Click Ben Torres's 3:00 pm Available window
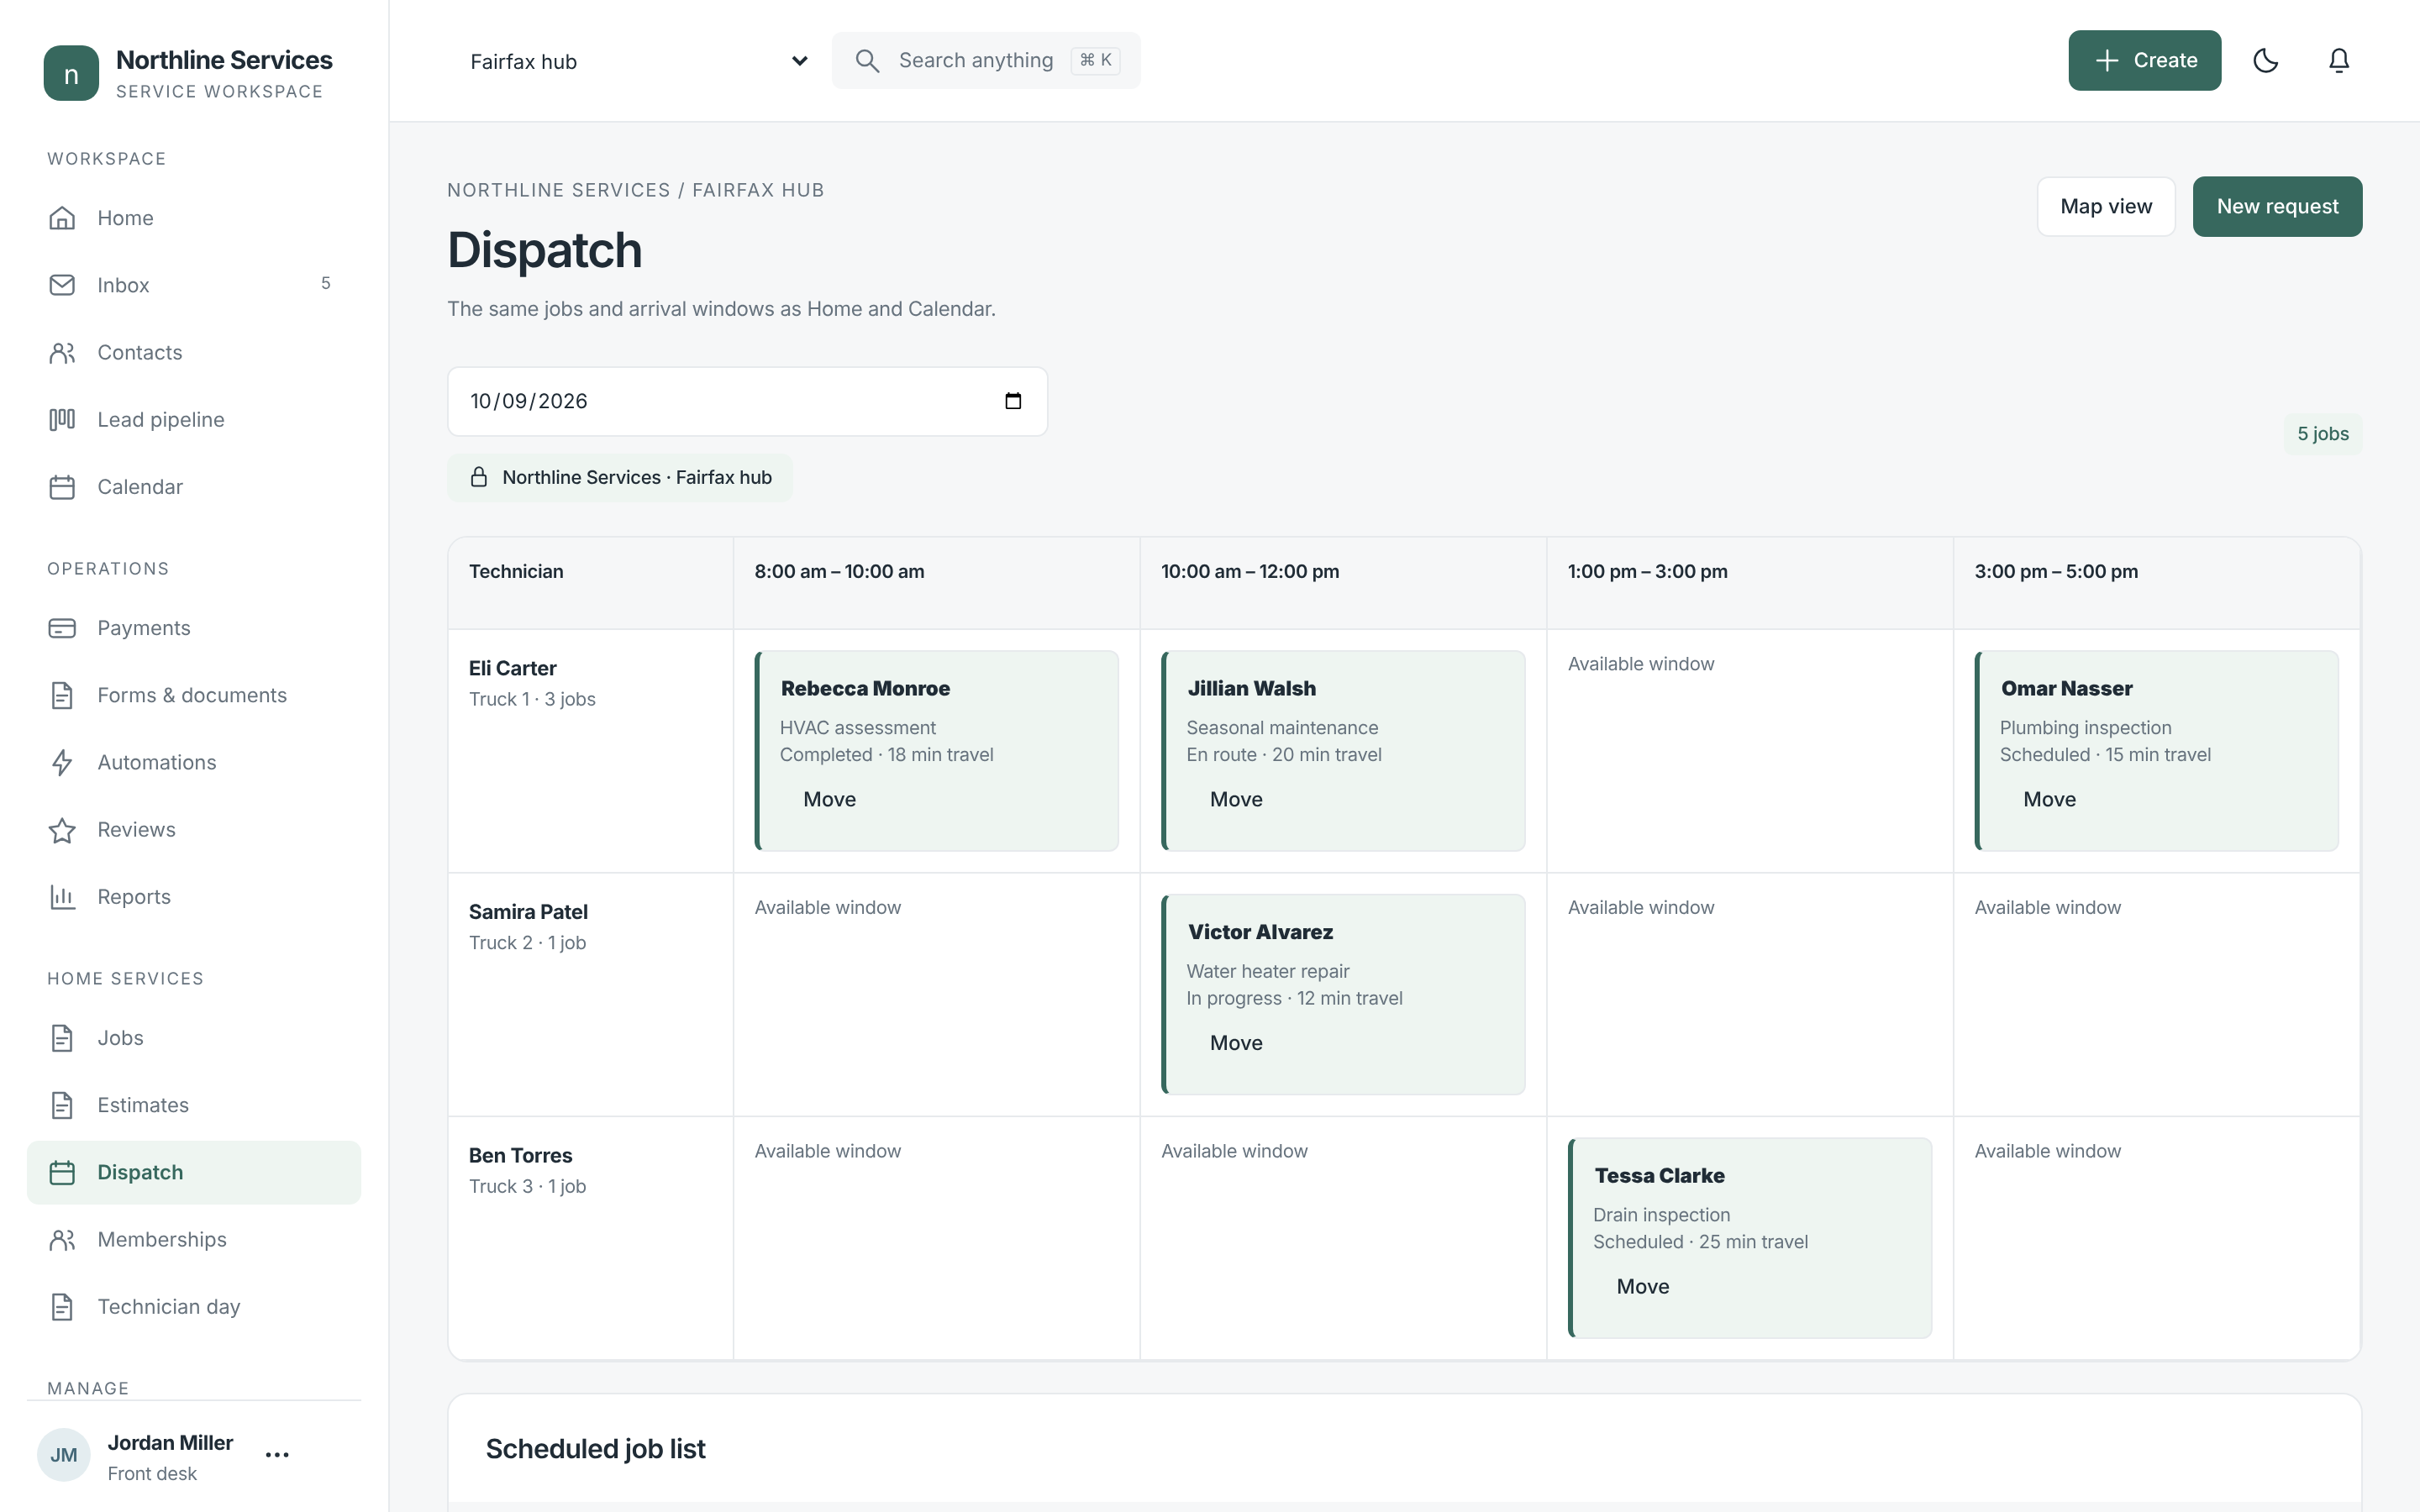This screenshot has width=2420, height=1512. [x=2047, y=1152]
